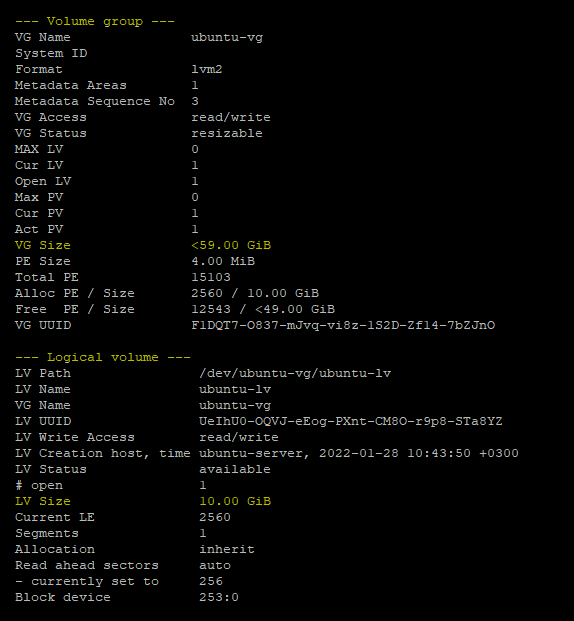The width and height of the screenshot is (574, 621).
Task: Click the 'Logical volume' section header
Action: [103, 357]
